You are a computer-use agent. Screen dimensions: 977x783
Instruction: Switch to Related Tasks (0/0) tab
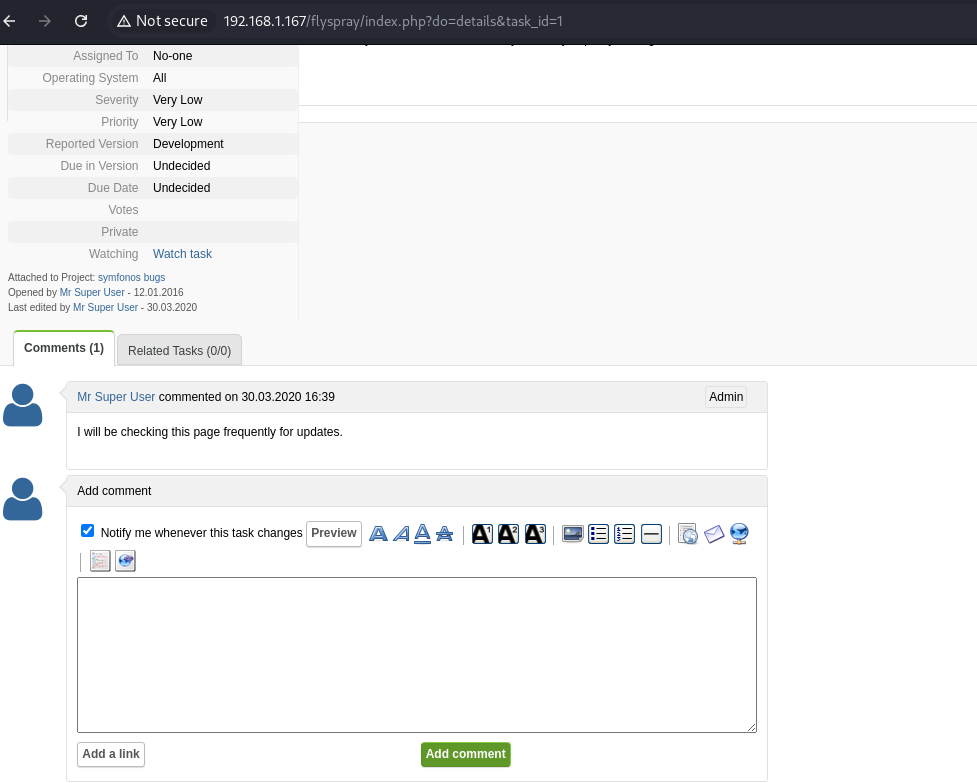click(x=179, y=350)
